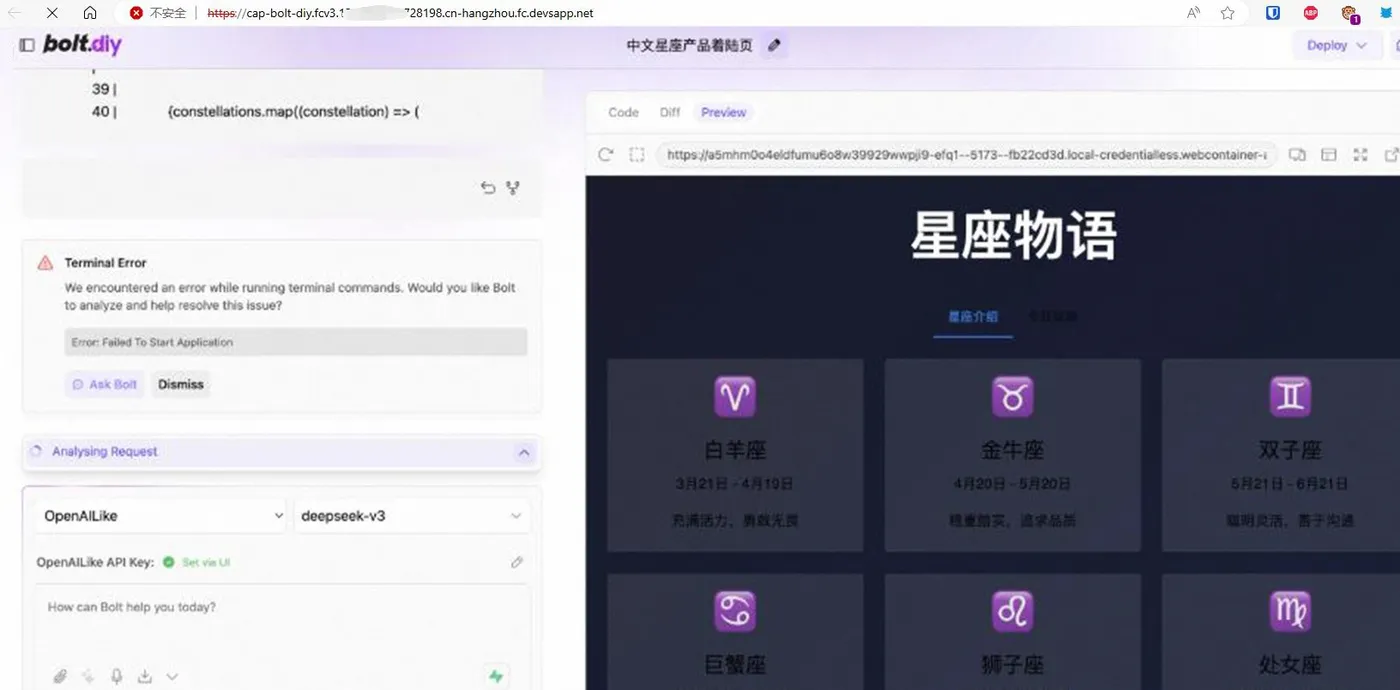Viewport: 1400px width, 690px height.
Task: Add page to favorites with star icon
Action: (1227, 13)
